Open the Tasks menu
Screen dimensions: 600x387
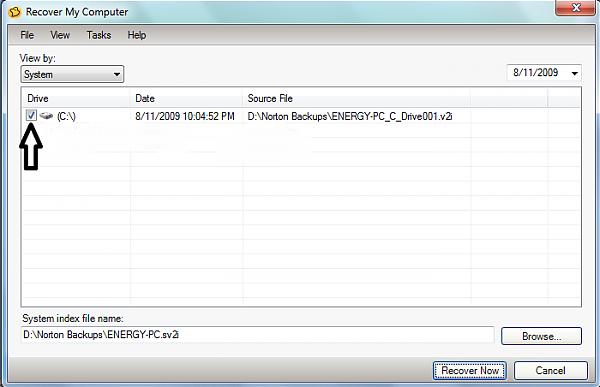(99, 35)
